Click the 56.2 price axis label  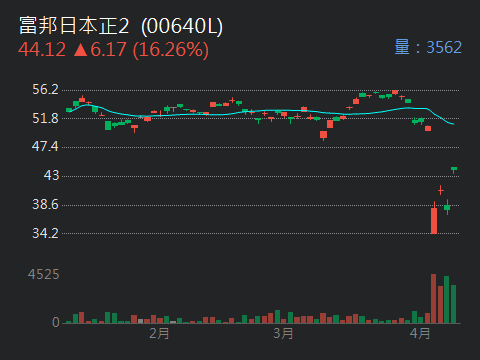(45, 89)
